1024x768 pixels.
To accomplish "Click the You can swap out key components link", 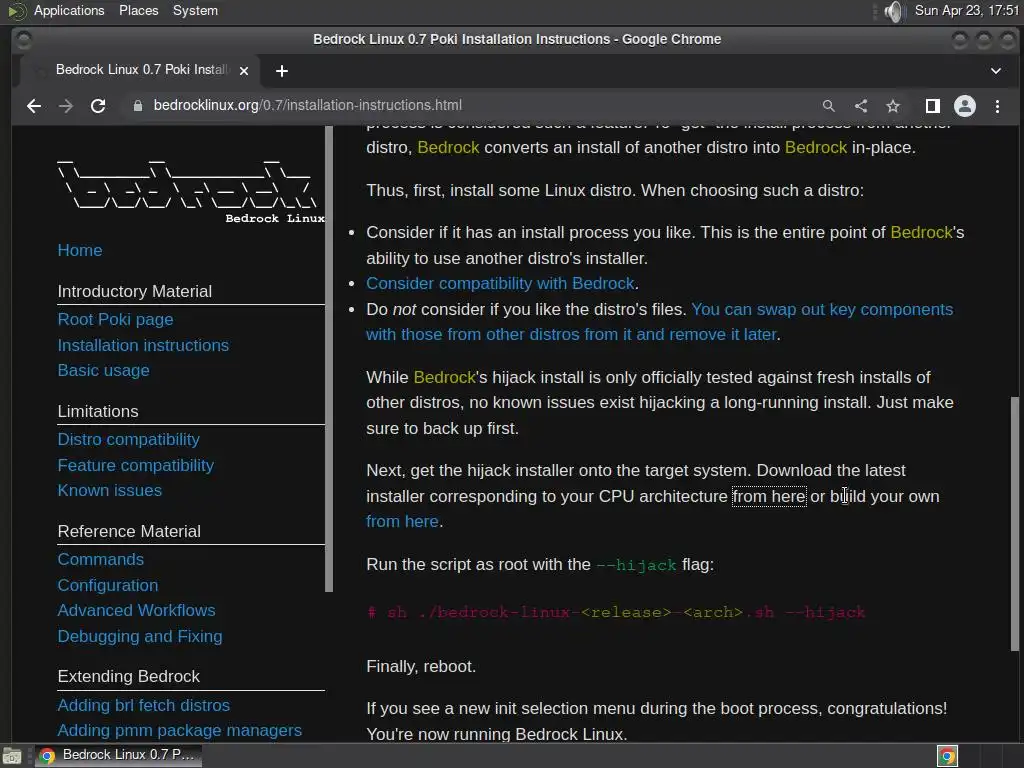I will click(x=822, y=310).
